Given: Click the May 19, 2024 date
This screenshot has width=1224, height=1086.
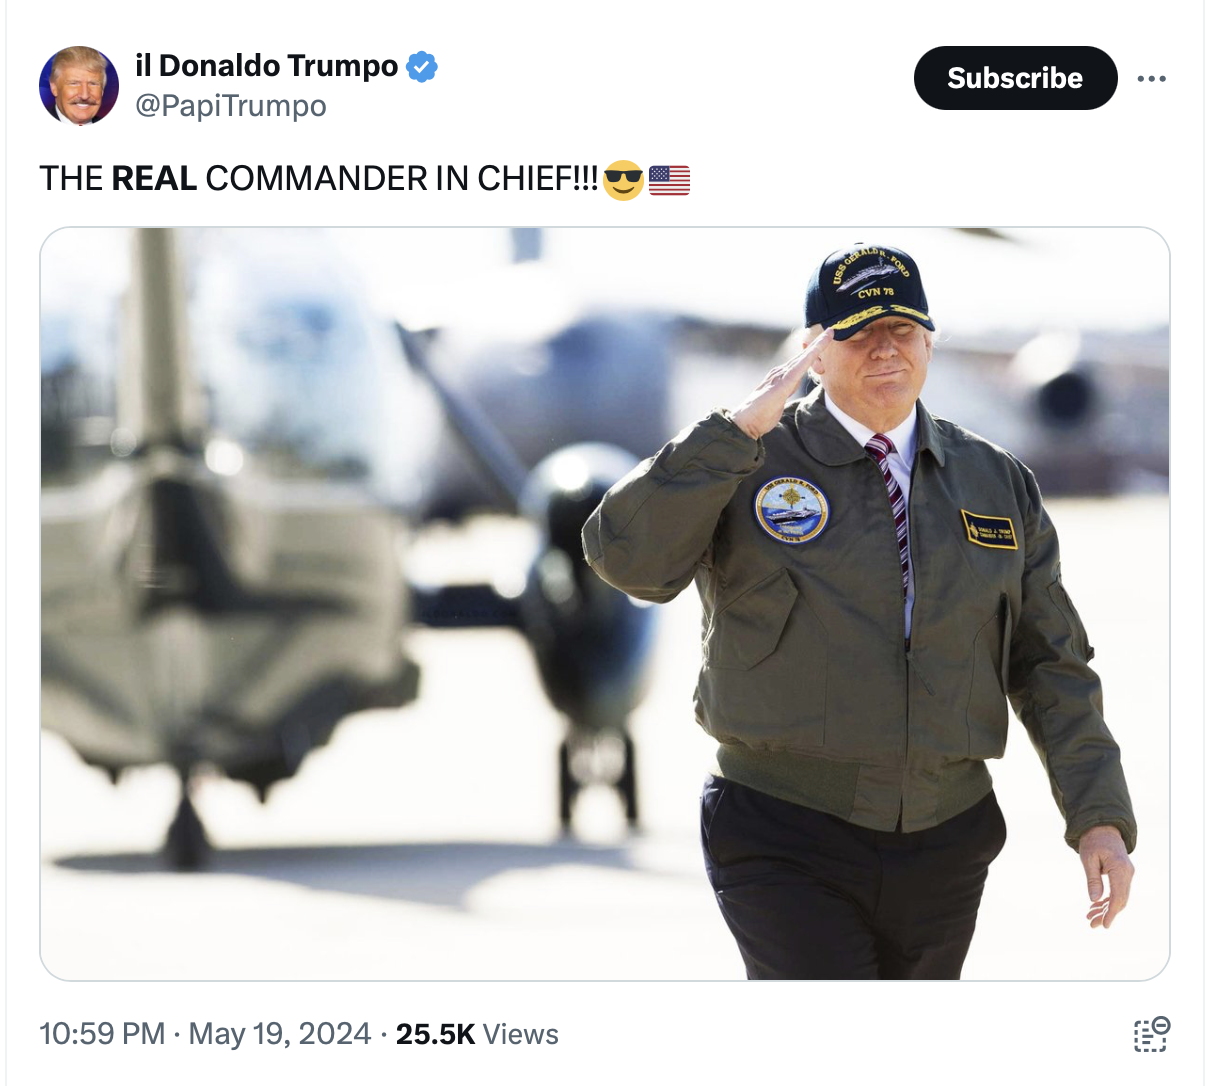Looking at the screenshot, I should click(x=279, y=1034).
